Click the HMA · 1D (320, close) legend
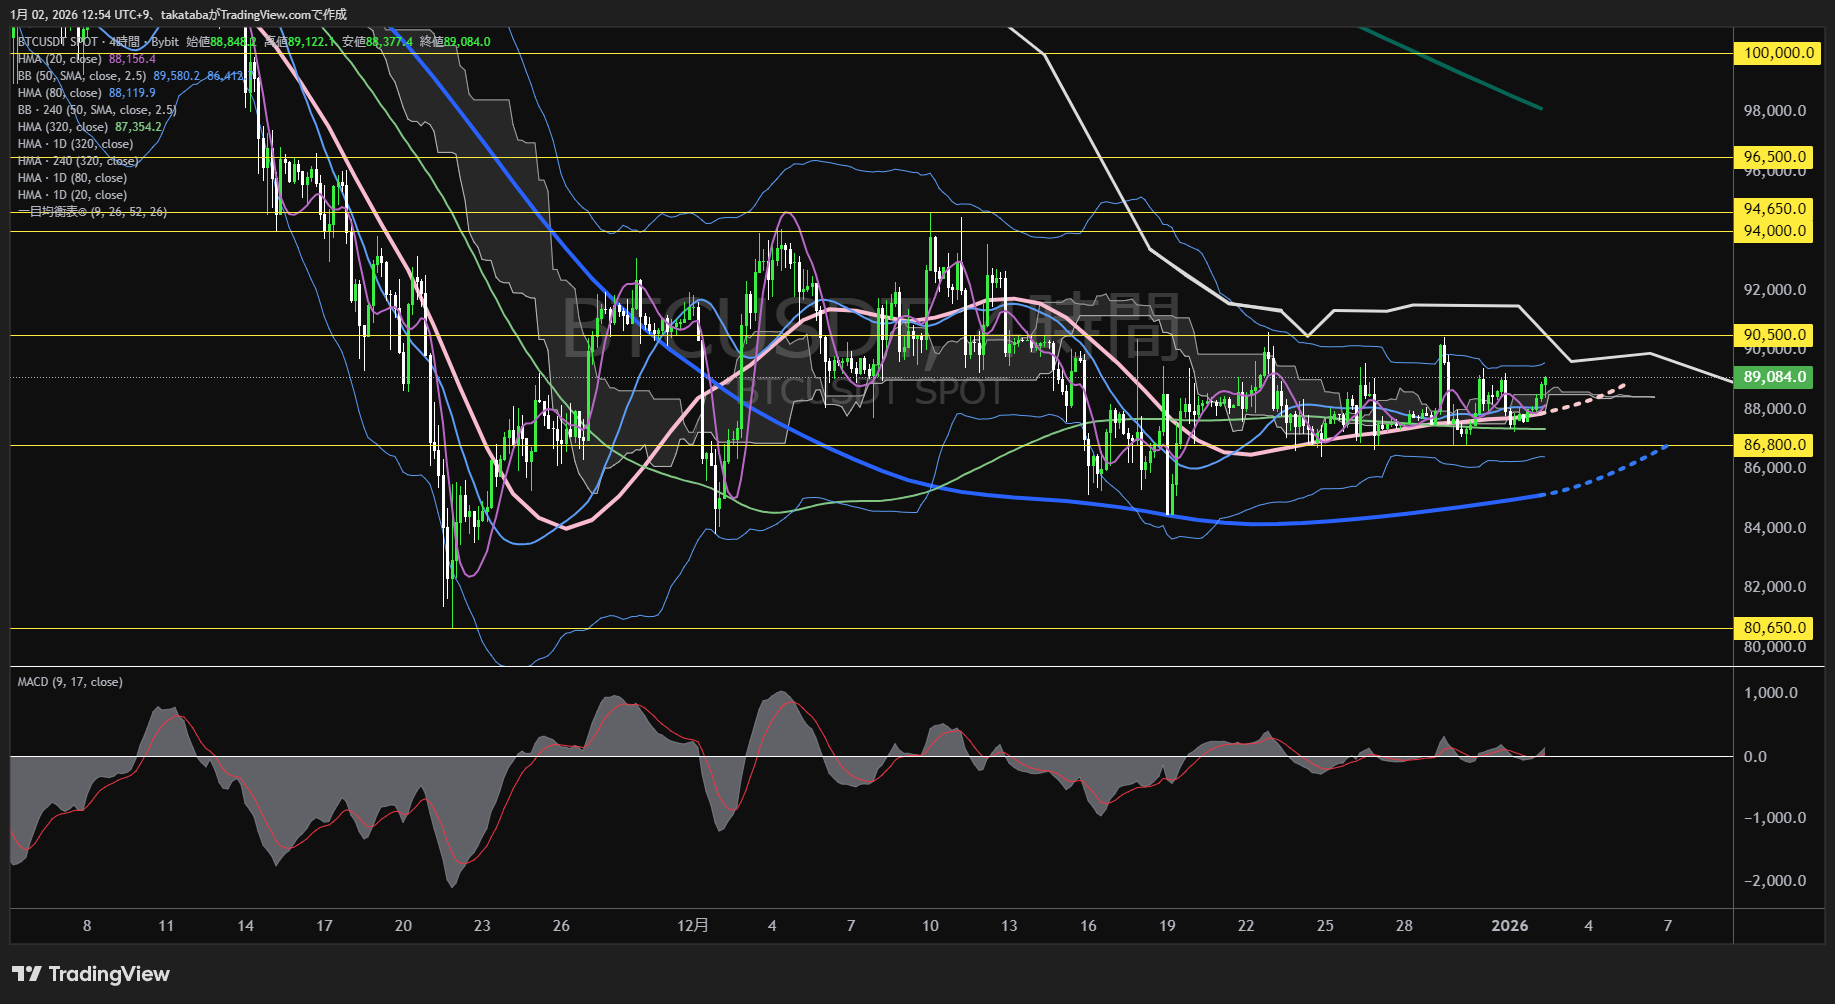This screenshot has height=1004, width=1835. coord(75,144)
